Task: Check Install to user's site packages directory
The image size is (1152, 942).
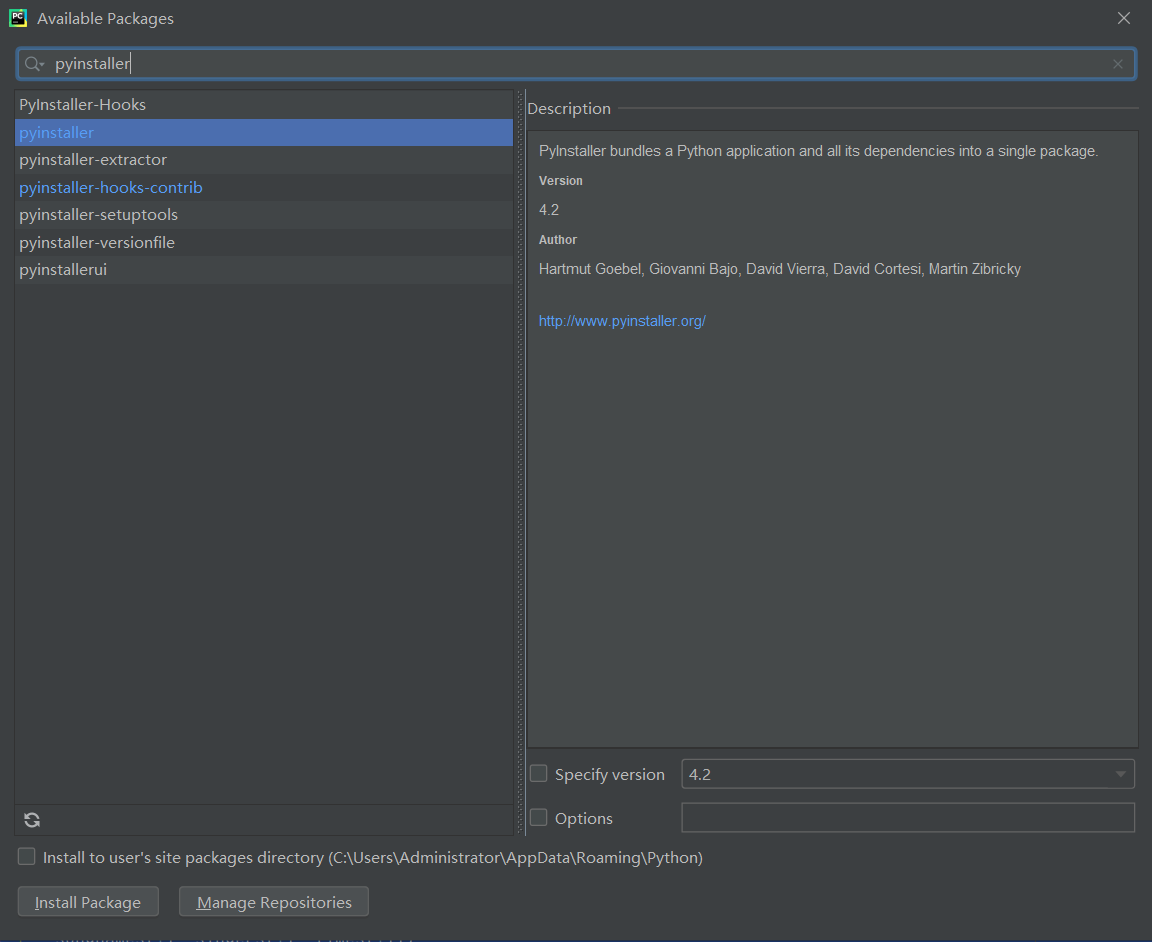Action: (x=26, y=857)
